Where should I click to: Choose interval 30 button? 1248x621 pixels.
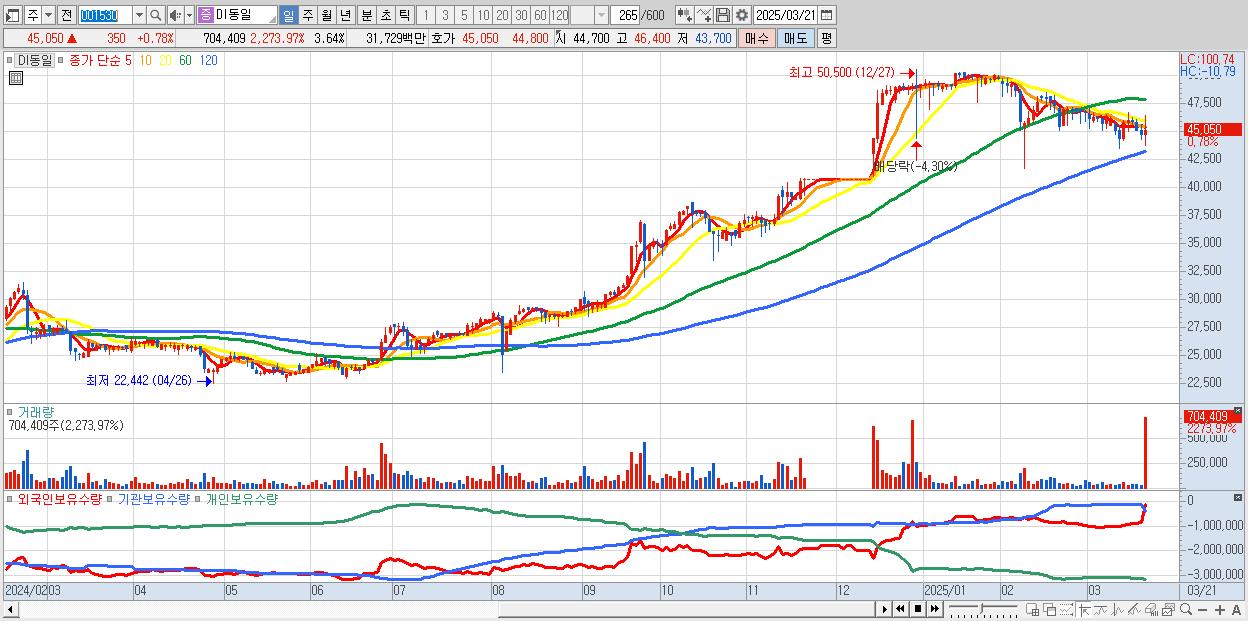[521, 15]
